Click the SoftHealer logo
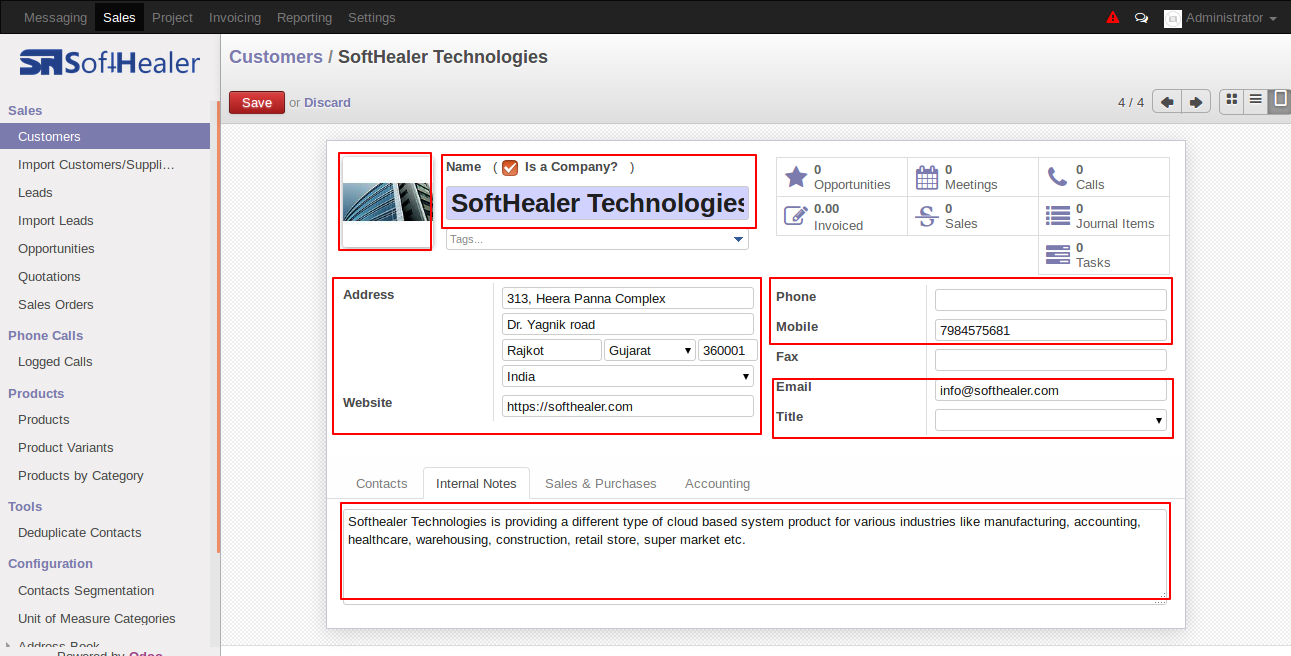This screenshot has width=1291, height=656. coord(109,63)
